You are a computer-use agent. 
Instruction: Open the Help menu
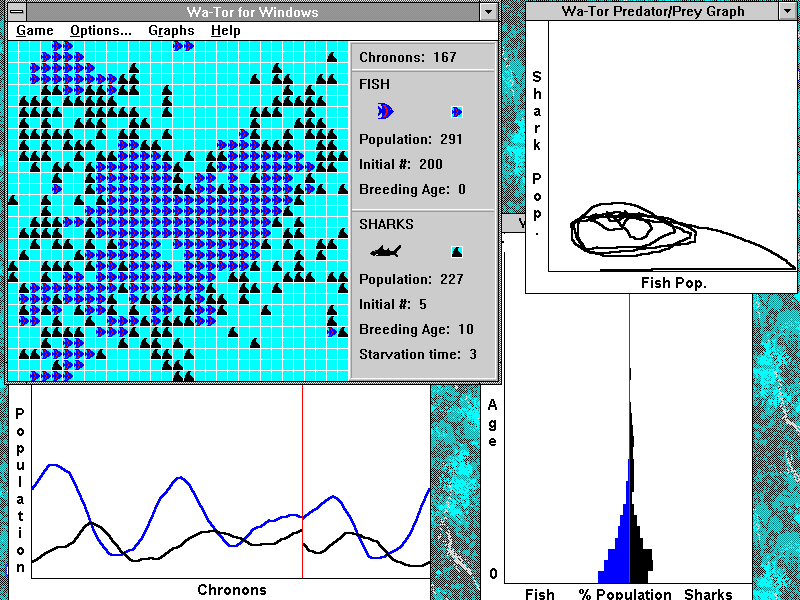[226, 31]
